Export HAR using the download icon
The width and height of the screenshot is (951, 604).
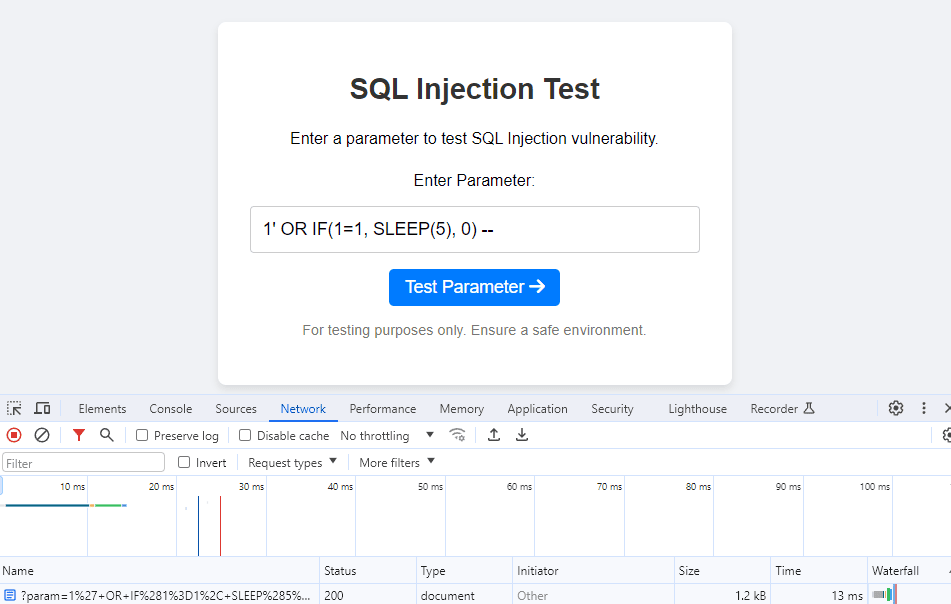[x=521, y=435]
